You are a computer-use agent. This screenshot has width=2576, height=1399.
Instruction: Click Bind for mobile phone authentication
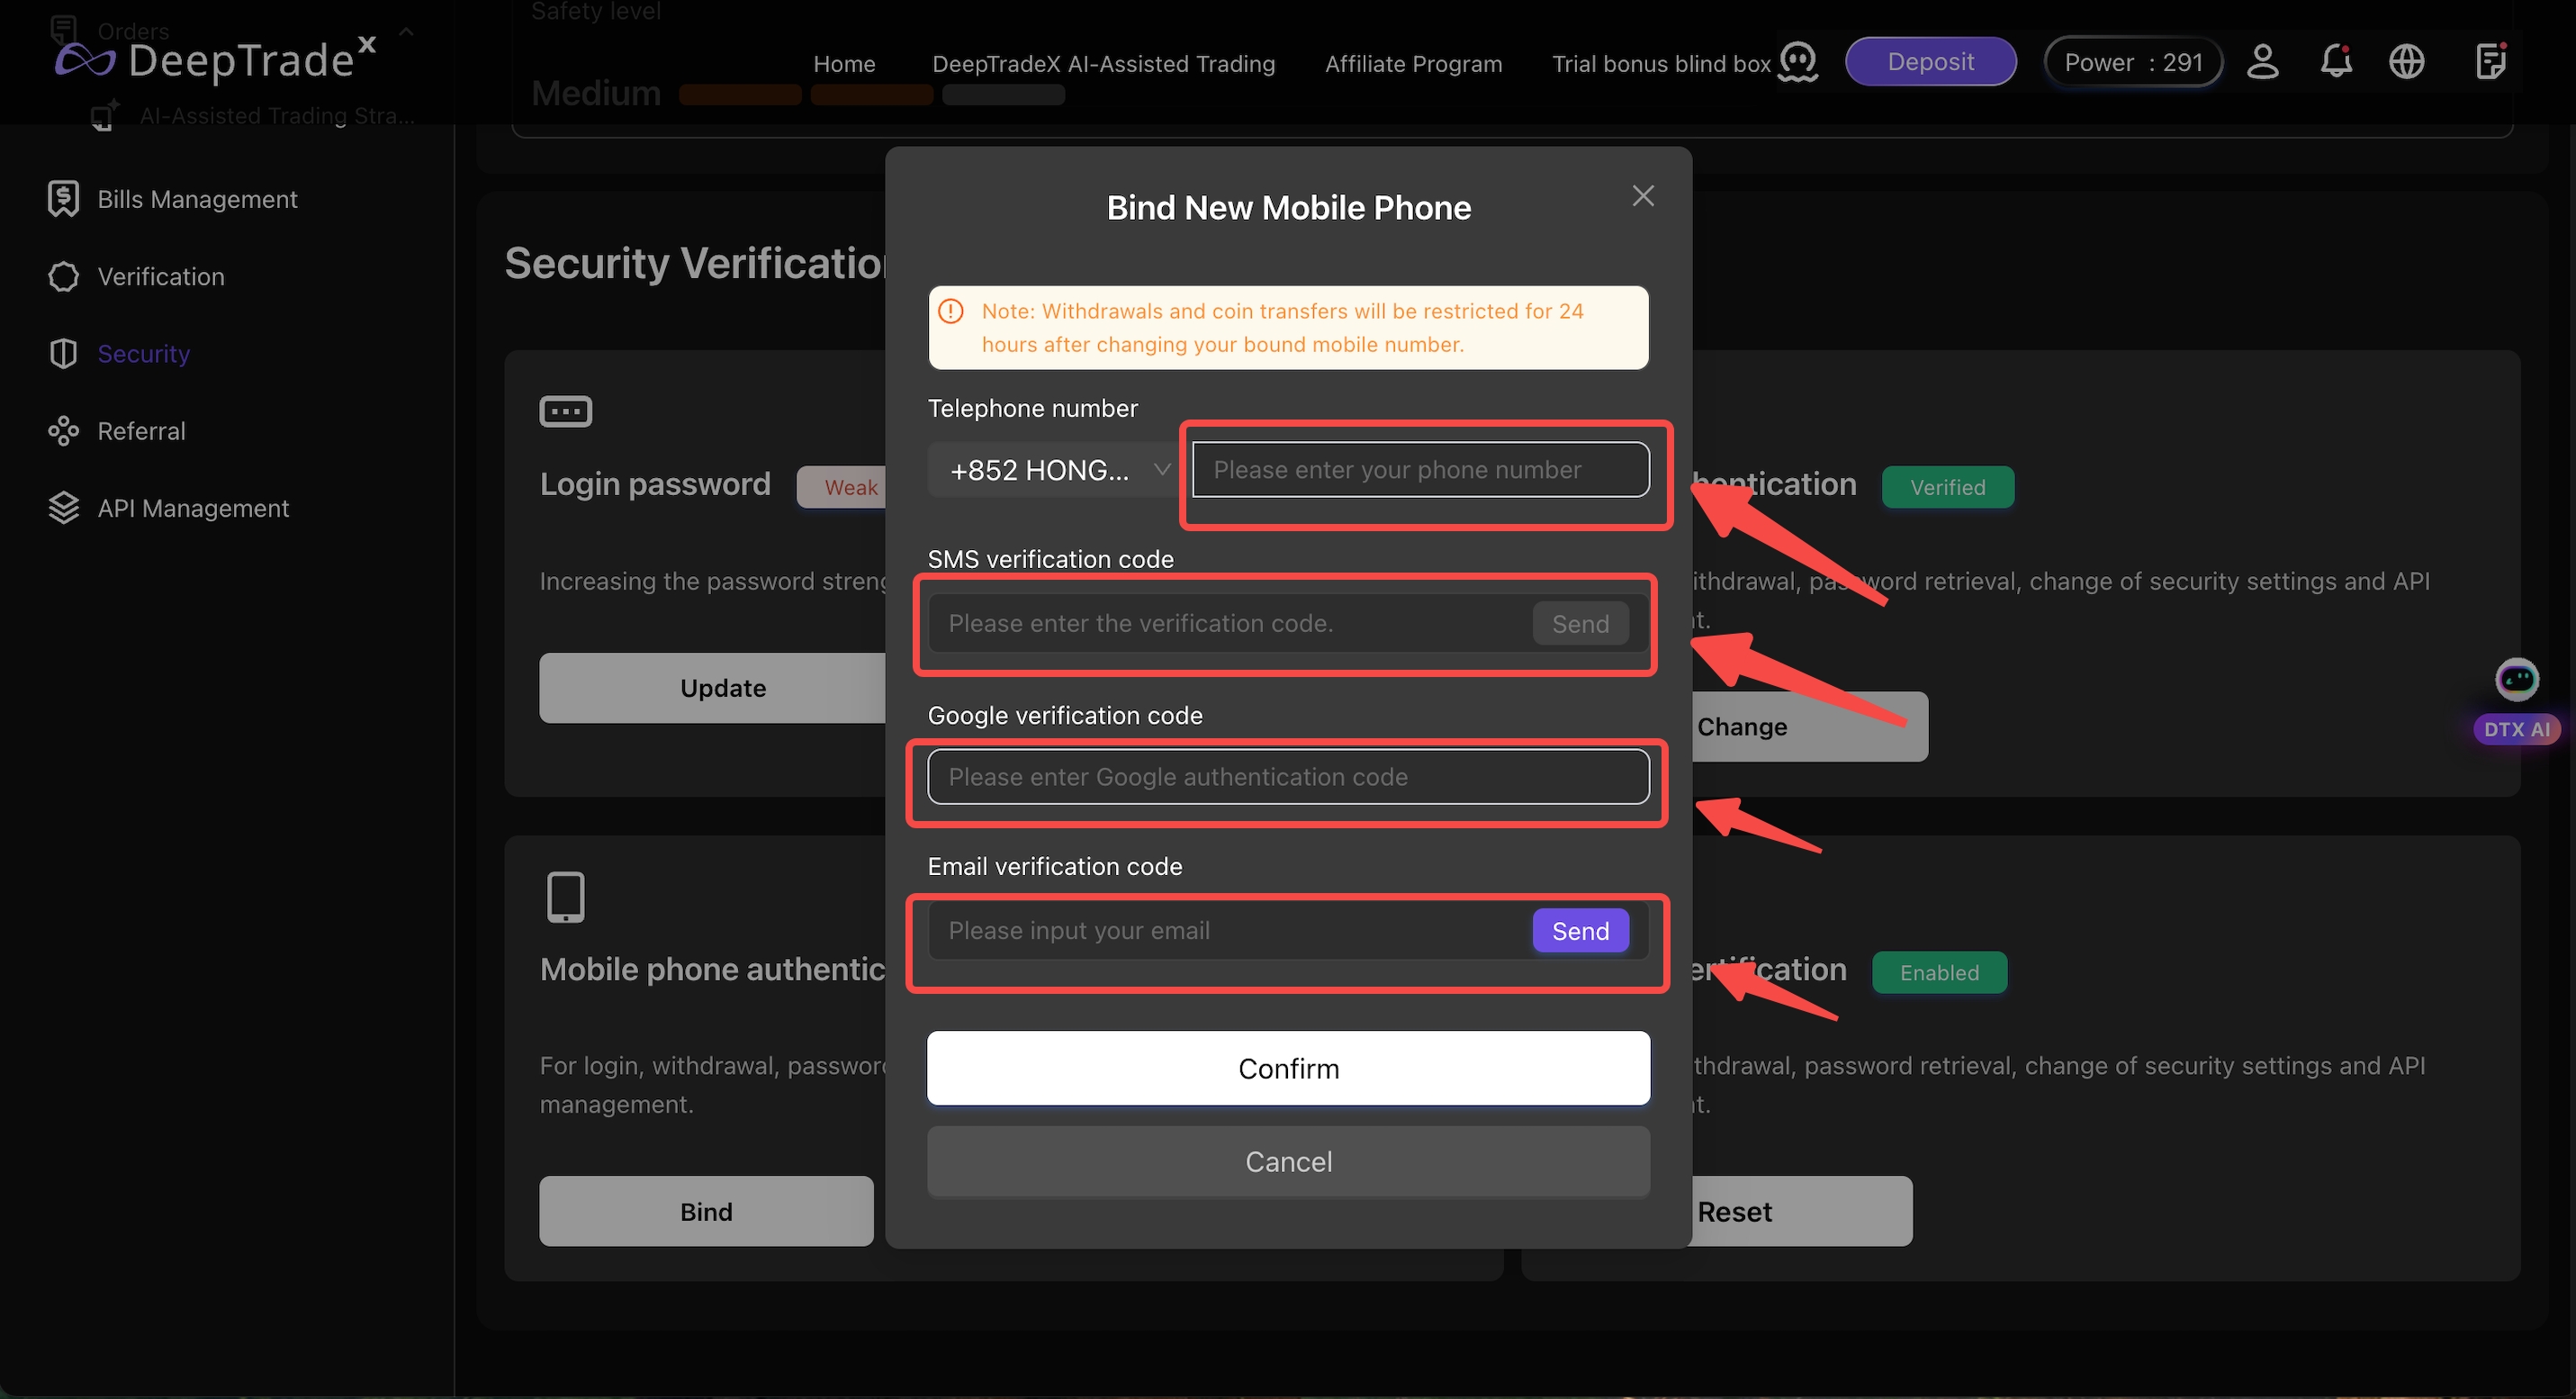click(x=706, y=1211)
